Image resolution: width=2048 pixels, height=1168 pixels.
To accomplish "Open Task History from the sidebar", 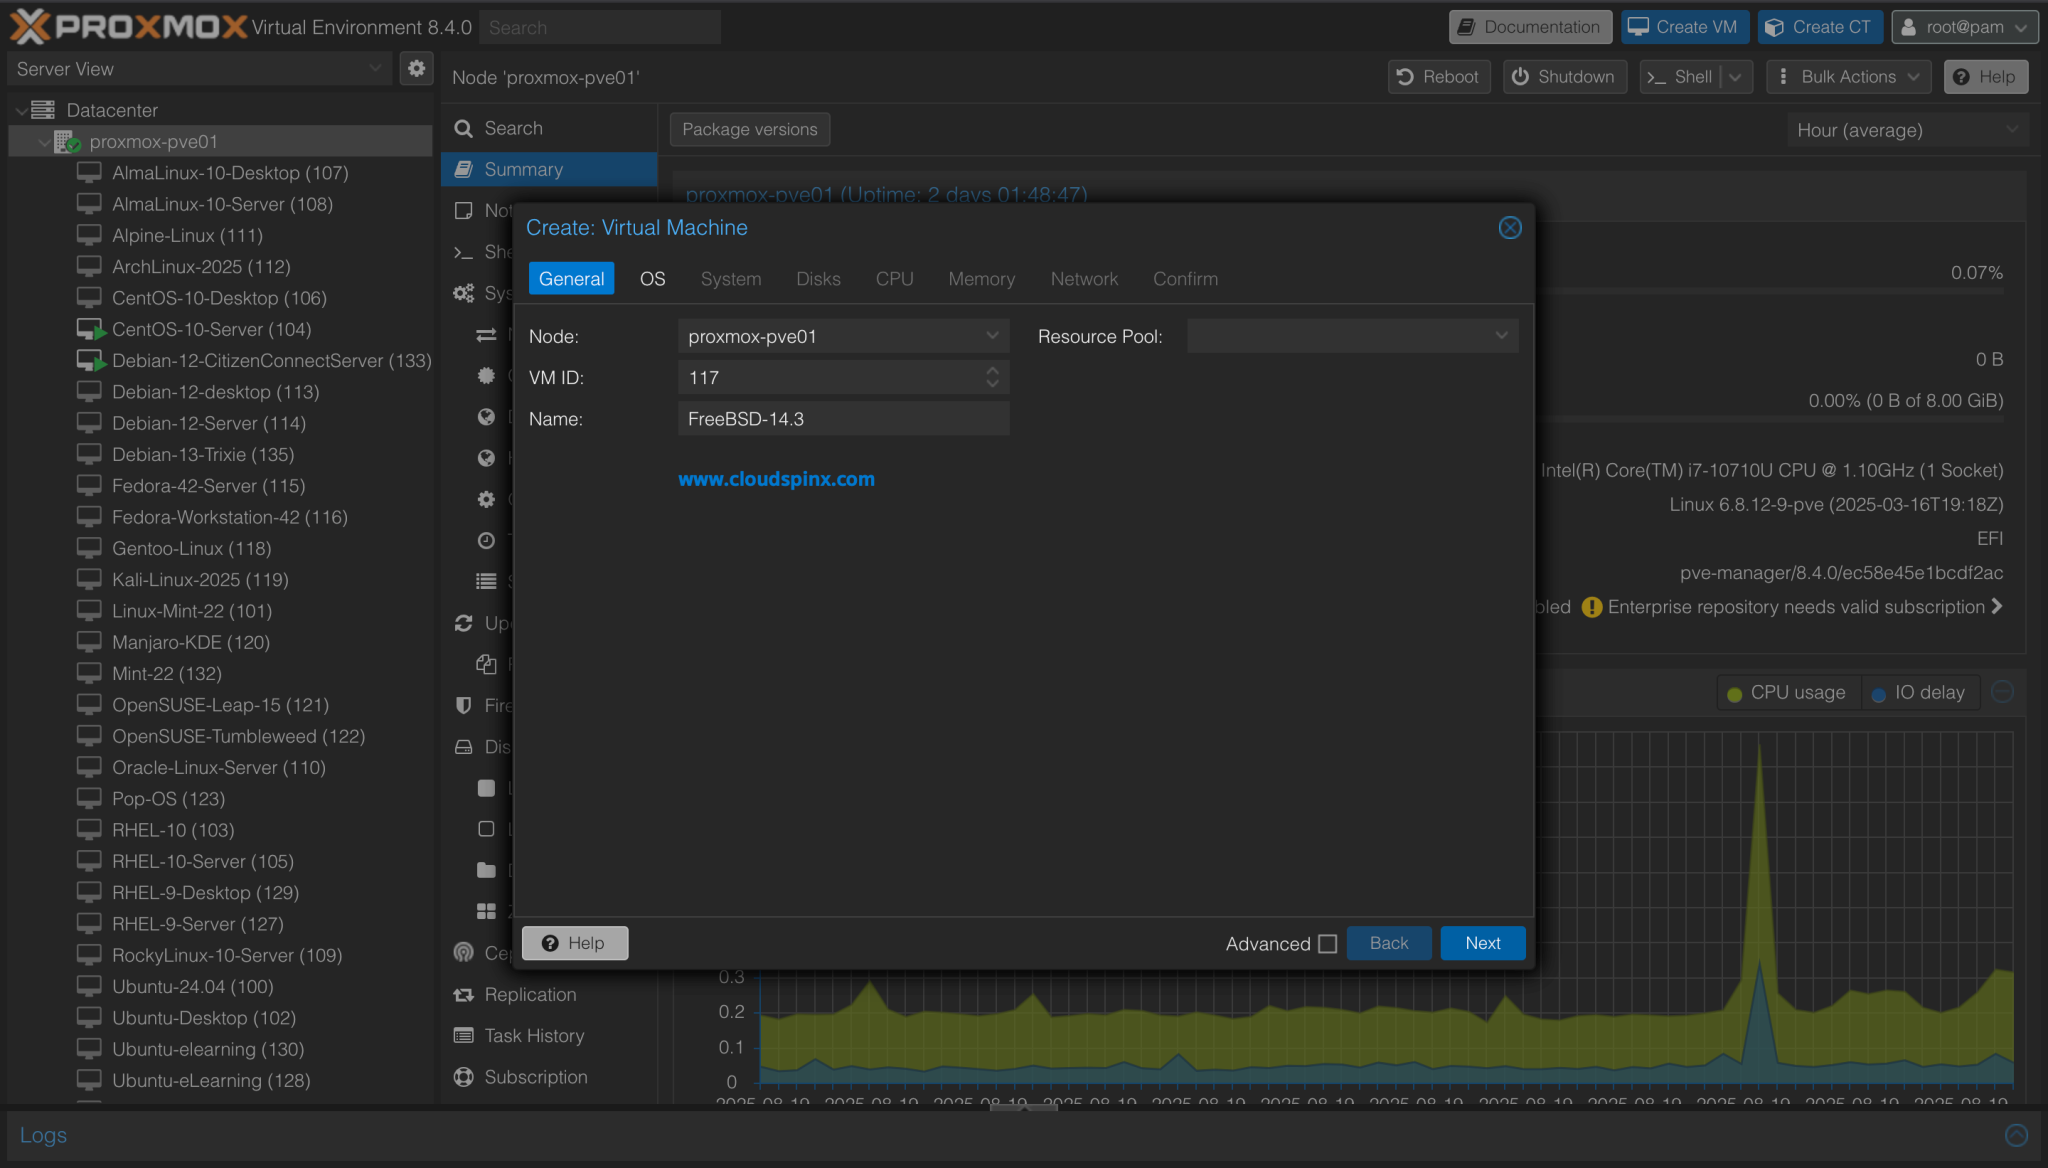I will (534, 1036).
